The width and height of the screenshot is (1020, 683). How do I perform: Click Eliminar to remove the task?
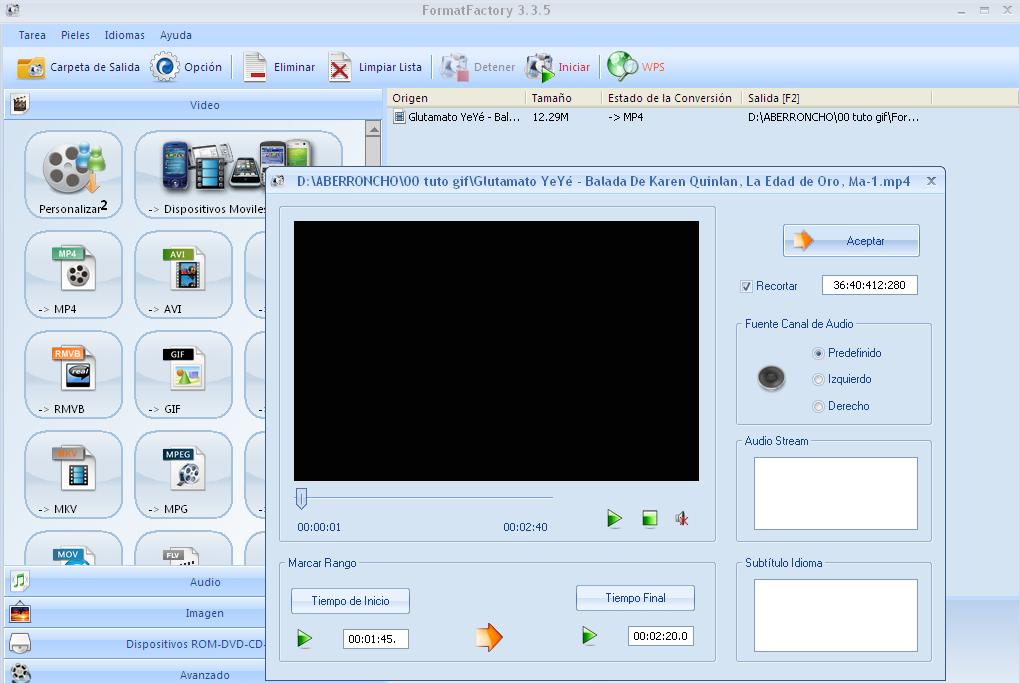tap(279, 67)
